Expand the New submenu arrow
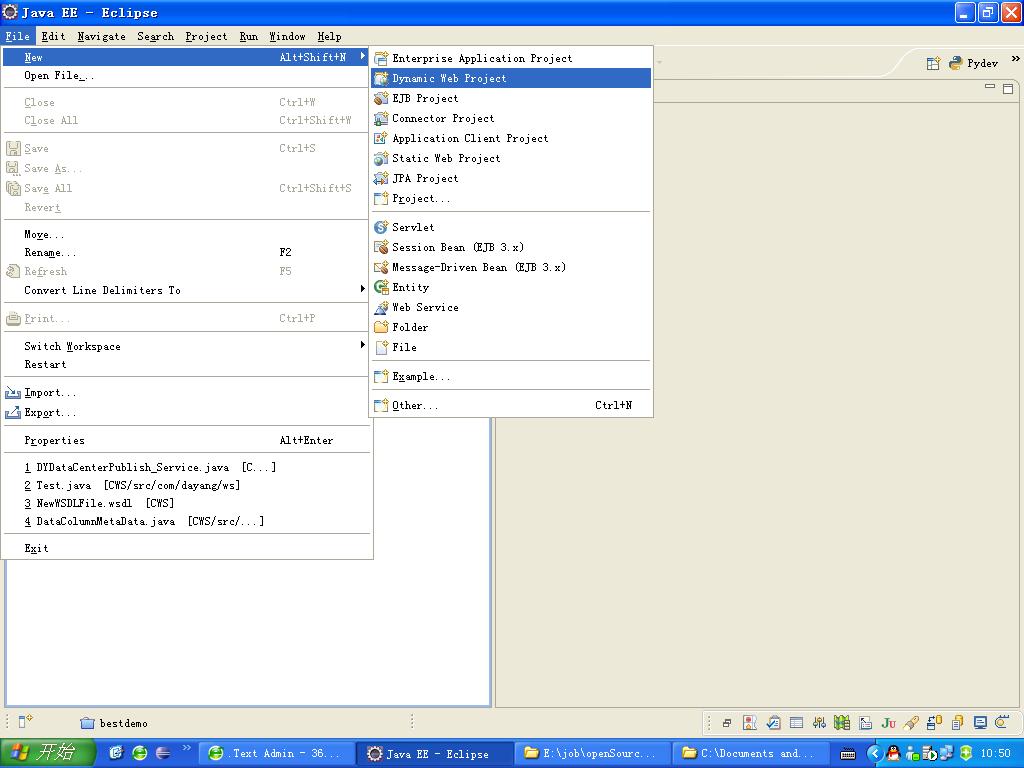Image resolution: width=1024 pixels, height=768 pixels. (x=362, y=57)
